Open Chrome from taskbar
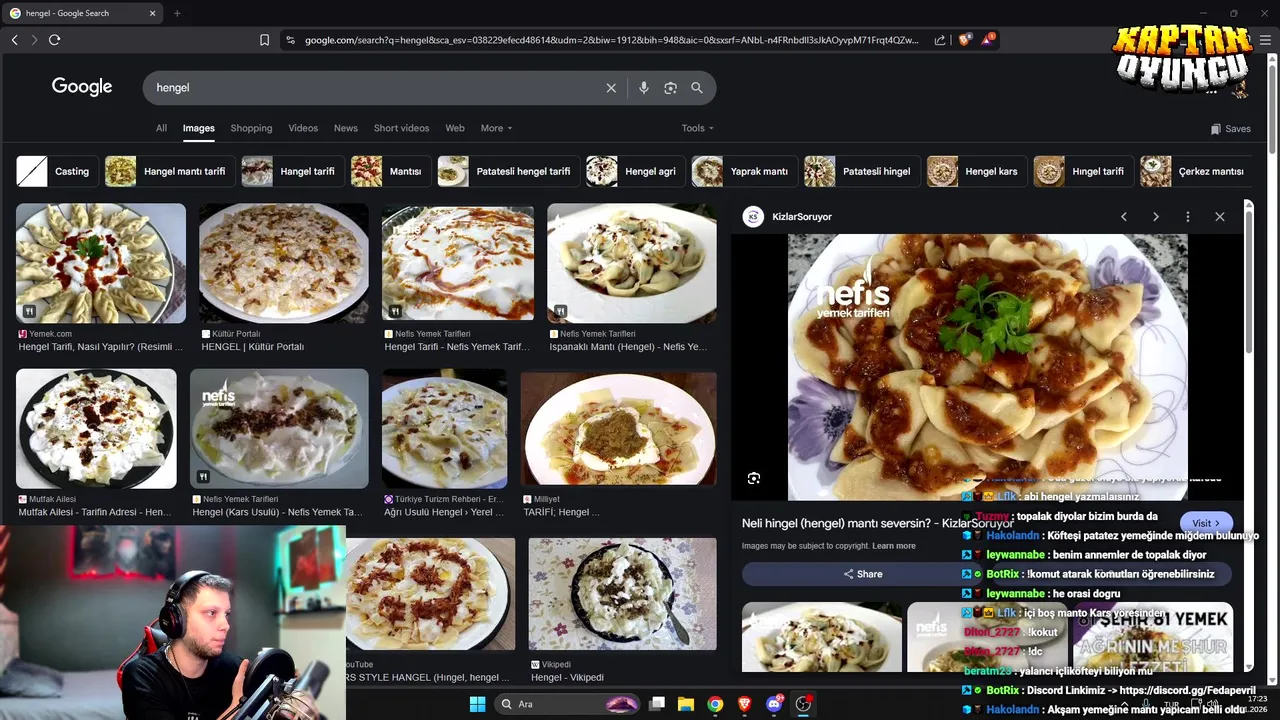Viewport: 1280px width, 720px height. 715,704
